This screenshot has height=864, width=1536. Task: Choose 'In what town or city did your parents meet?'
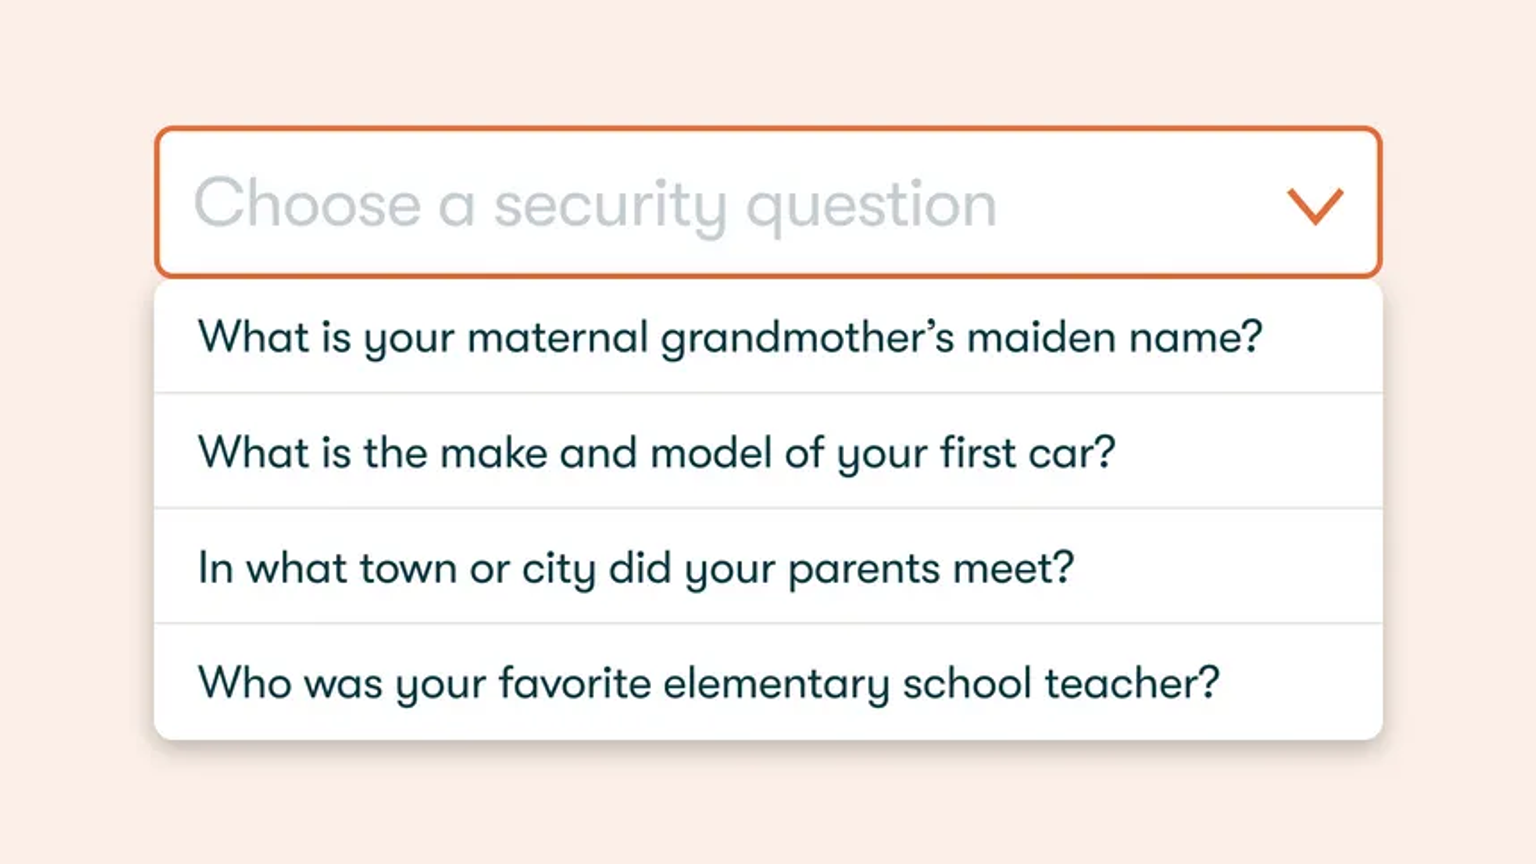pyautogui.click(x=768, y=566)
